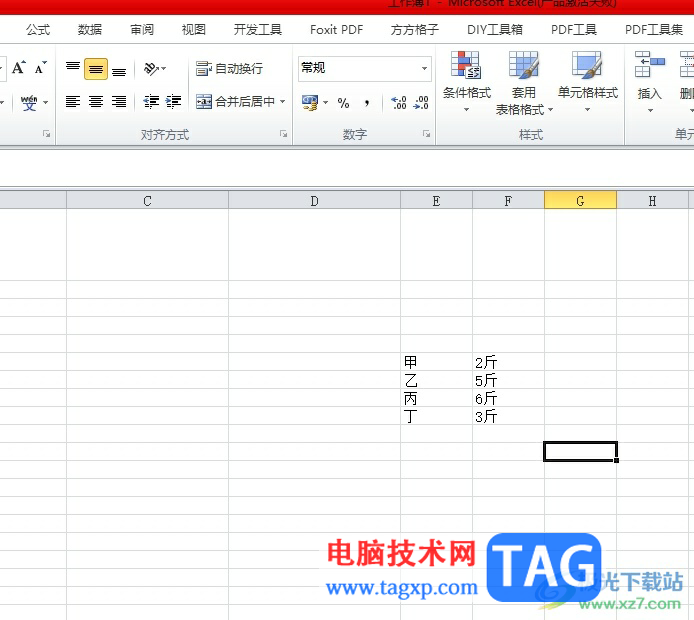
Task: Open 套用表格格式 table styles
Action: 524,83
